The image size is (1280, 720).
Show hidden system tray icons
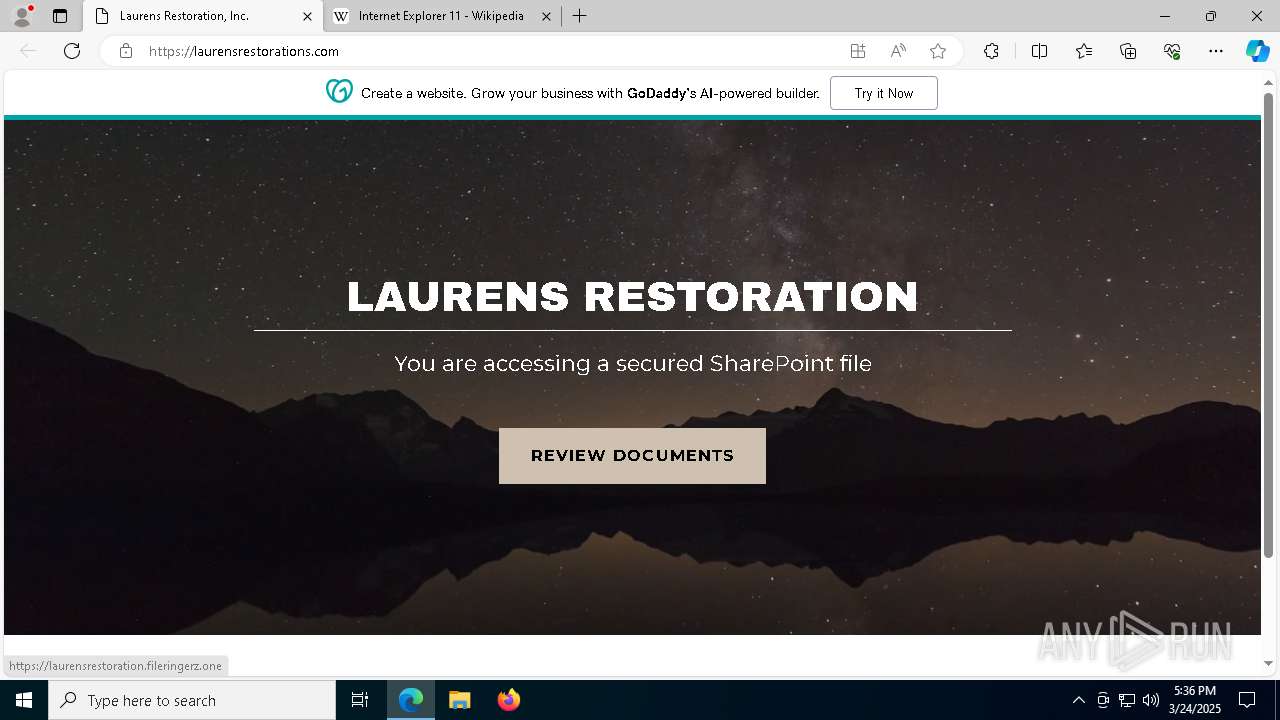click(1078, 700)
